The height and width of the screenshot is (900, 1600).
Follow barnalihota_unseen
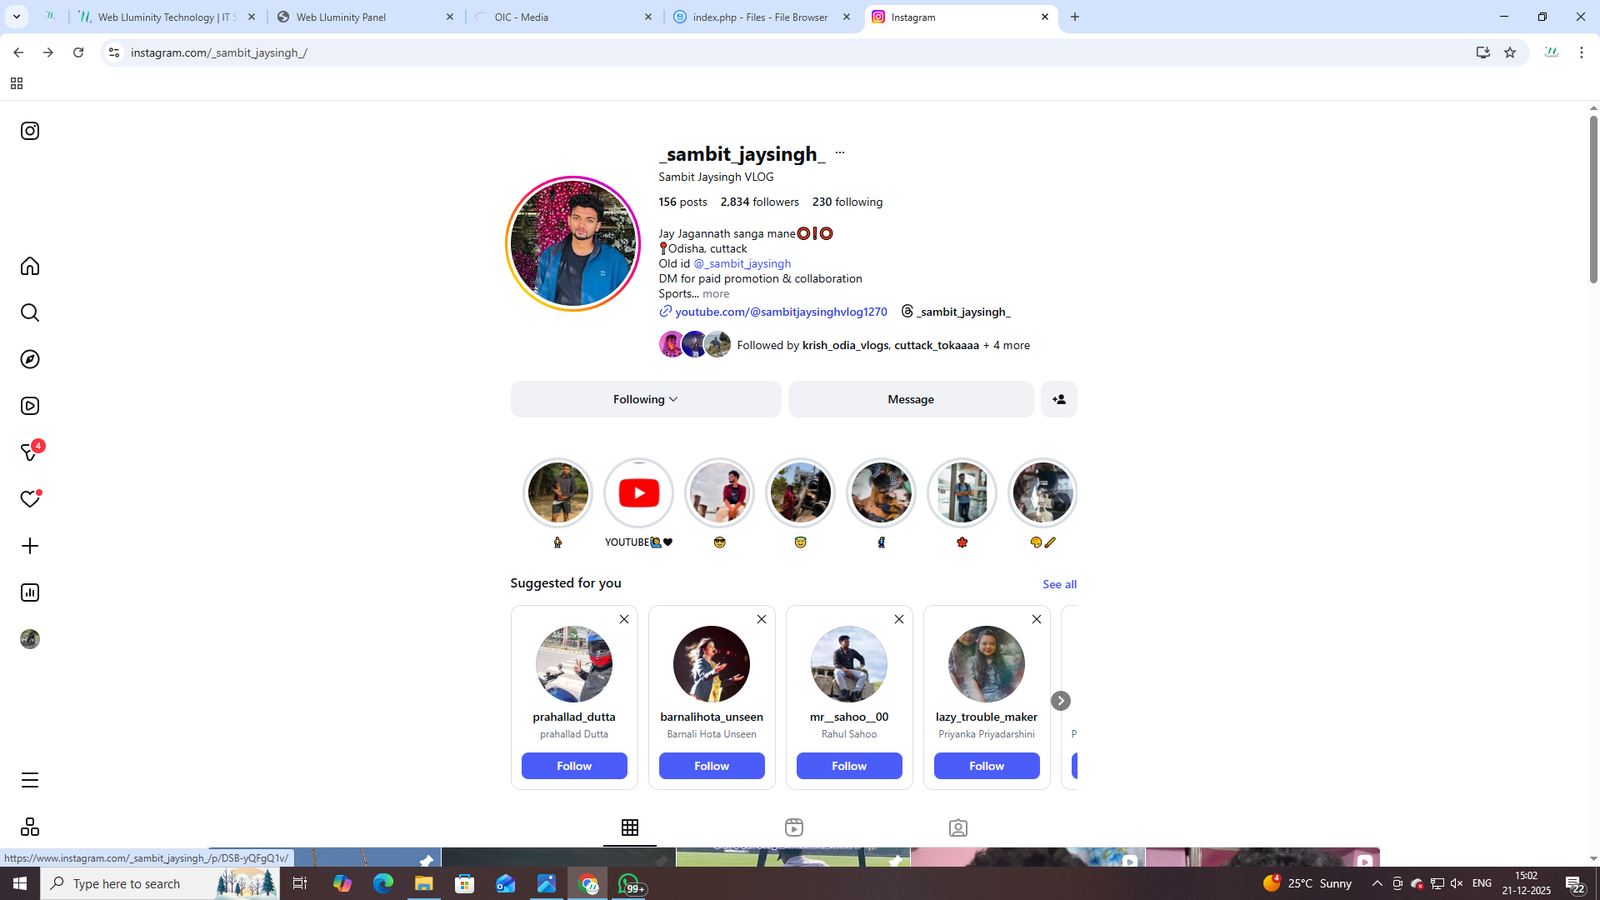pyautogui.click(x=711, y=766)
